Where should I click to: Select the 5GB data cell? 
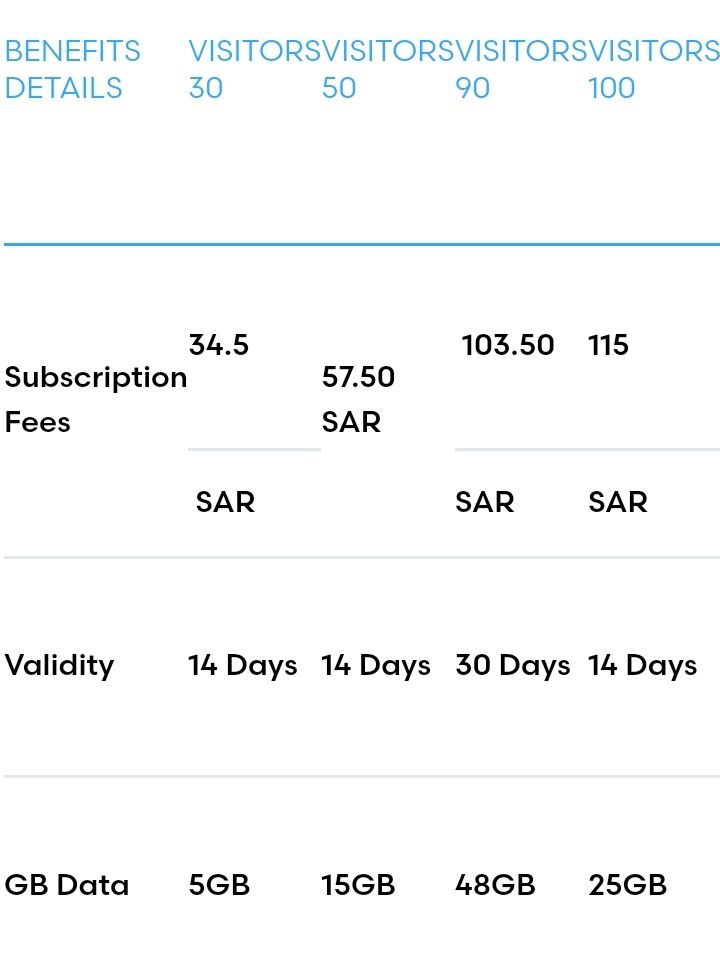click(219, 885)
